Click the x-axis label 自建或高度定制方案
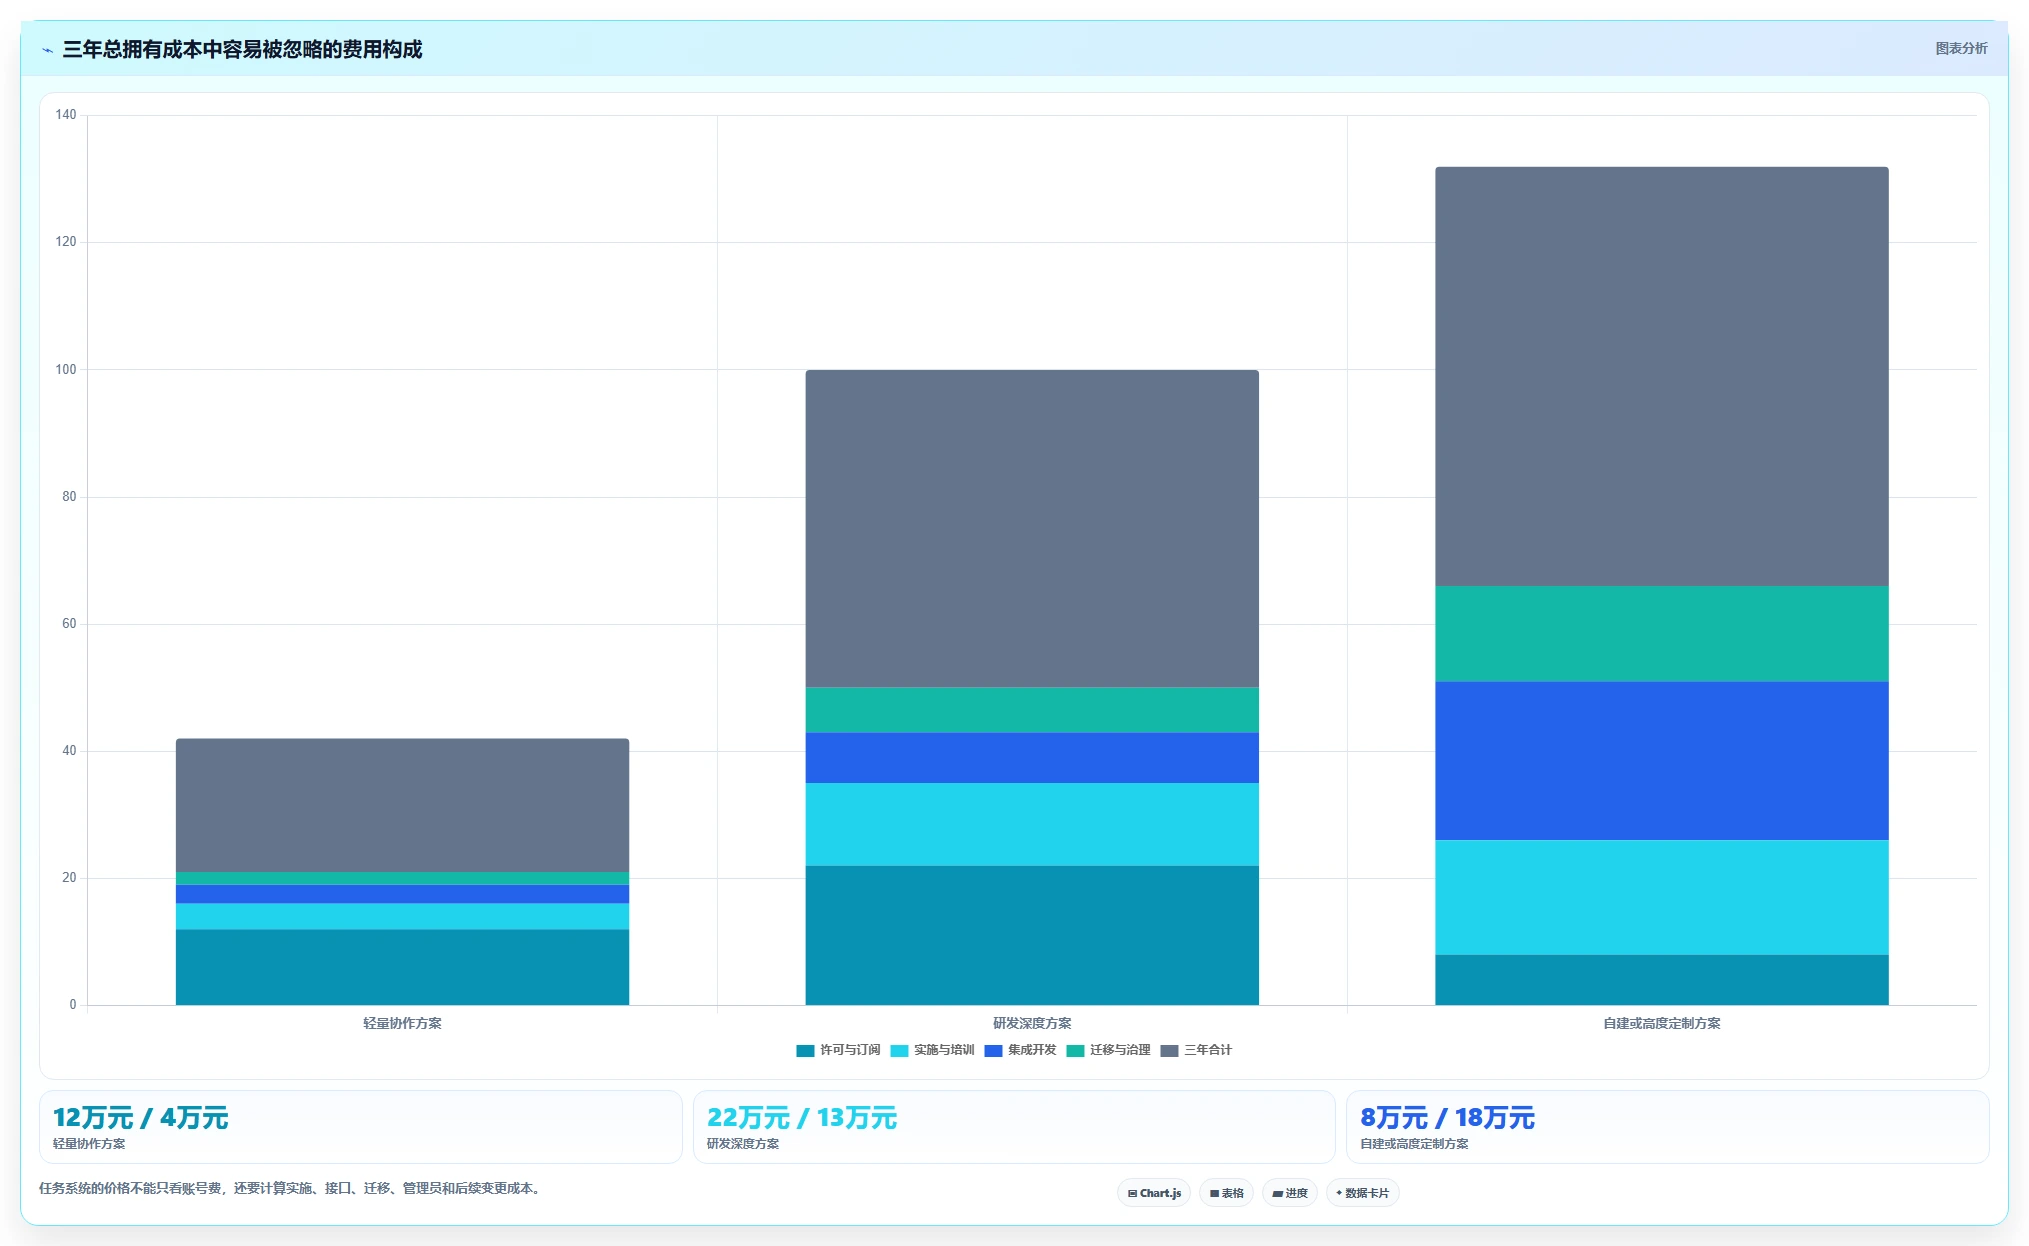The image size is (2029, 1246). point(1662,1023)
